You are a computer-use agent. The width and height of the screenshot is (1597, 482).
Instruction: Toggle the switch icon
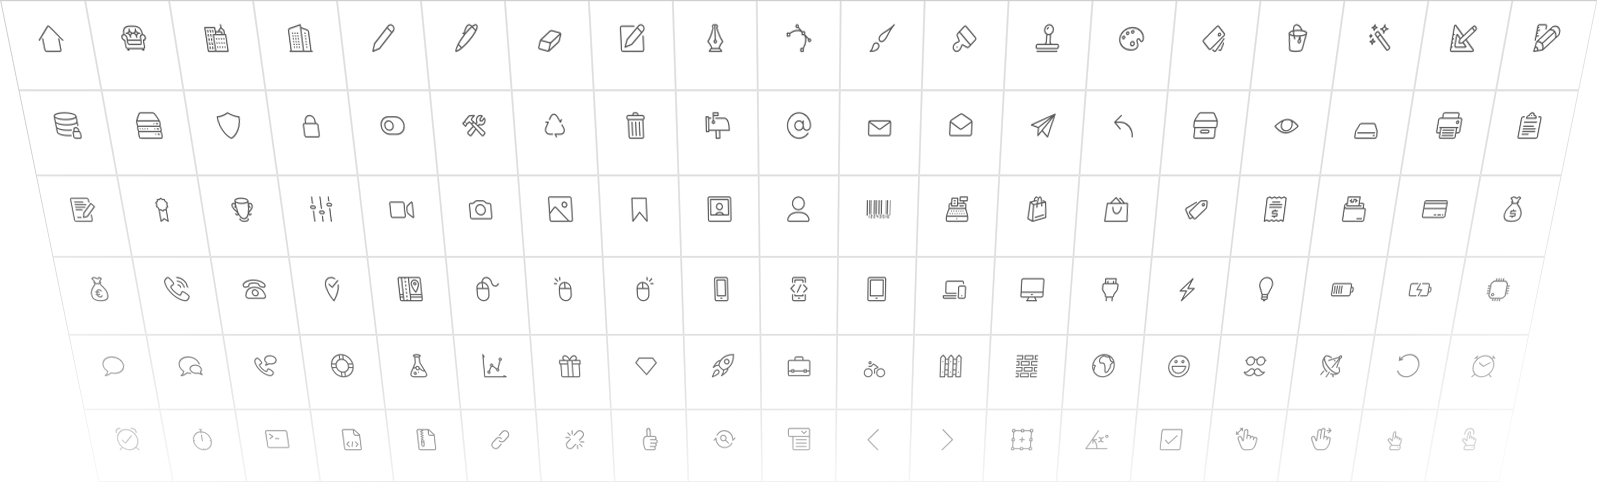pos(392,126)
